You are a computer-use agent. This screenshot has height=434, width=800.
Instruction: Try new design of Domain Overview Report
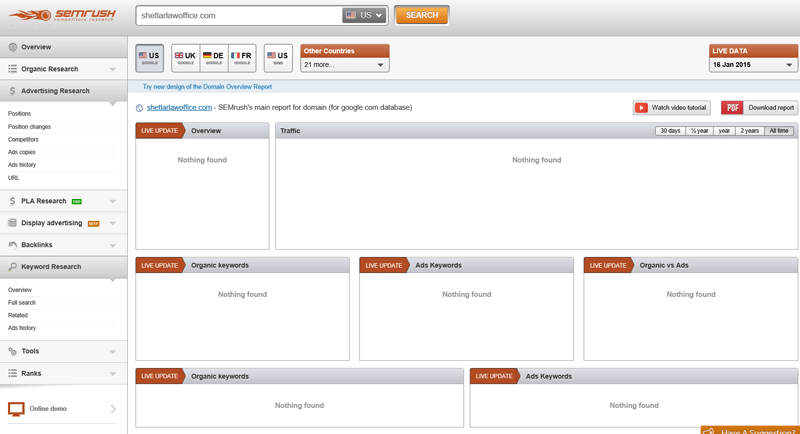point(207,87)
